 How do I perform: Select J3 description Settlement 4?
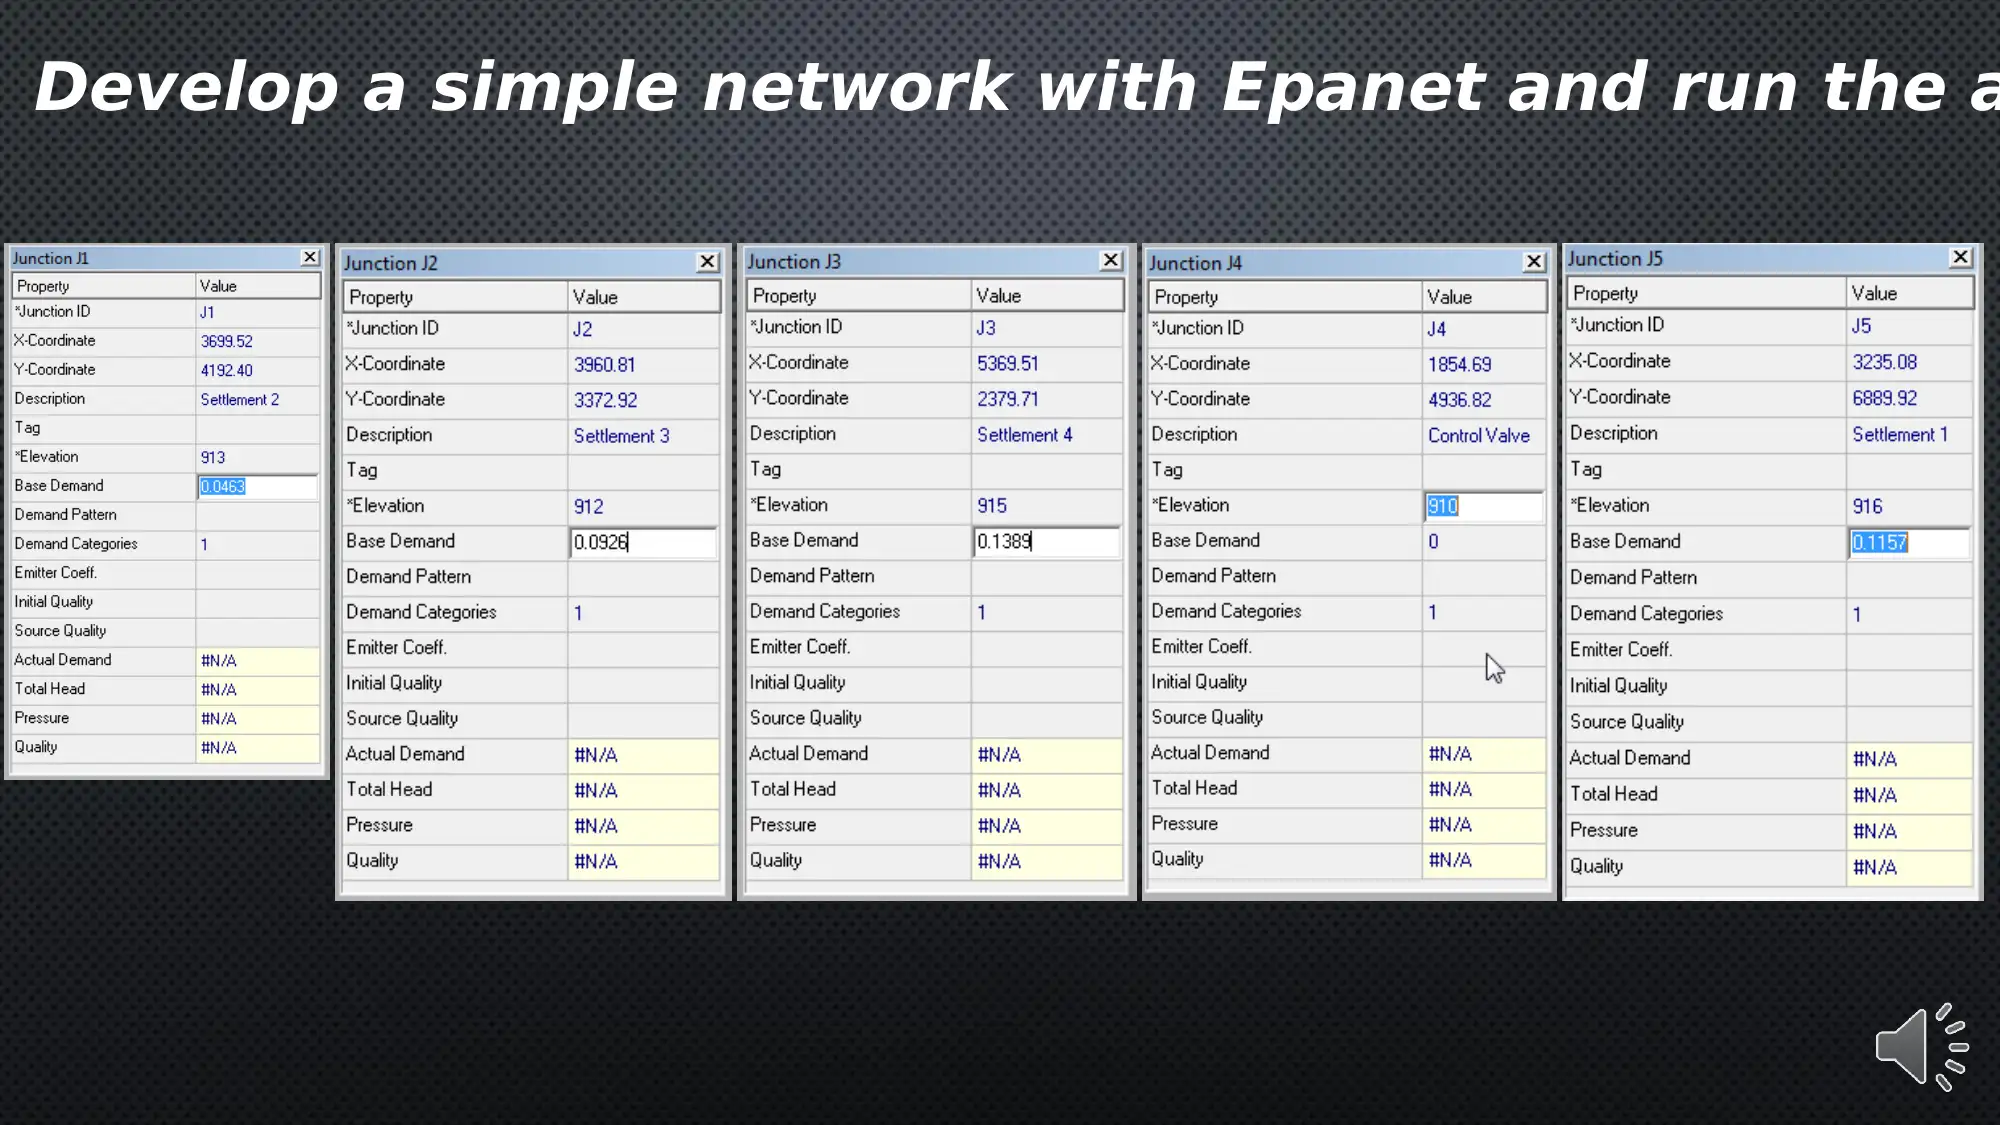(x=1025, y=435)
